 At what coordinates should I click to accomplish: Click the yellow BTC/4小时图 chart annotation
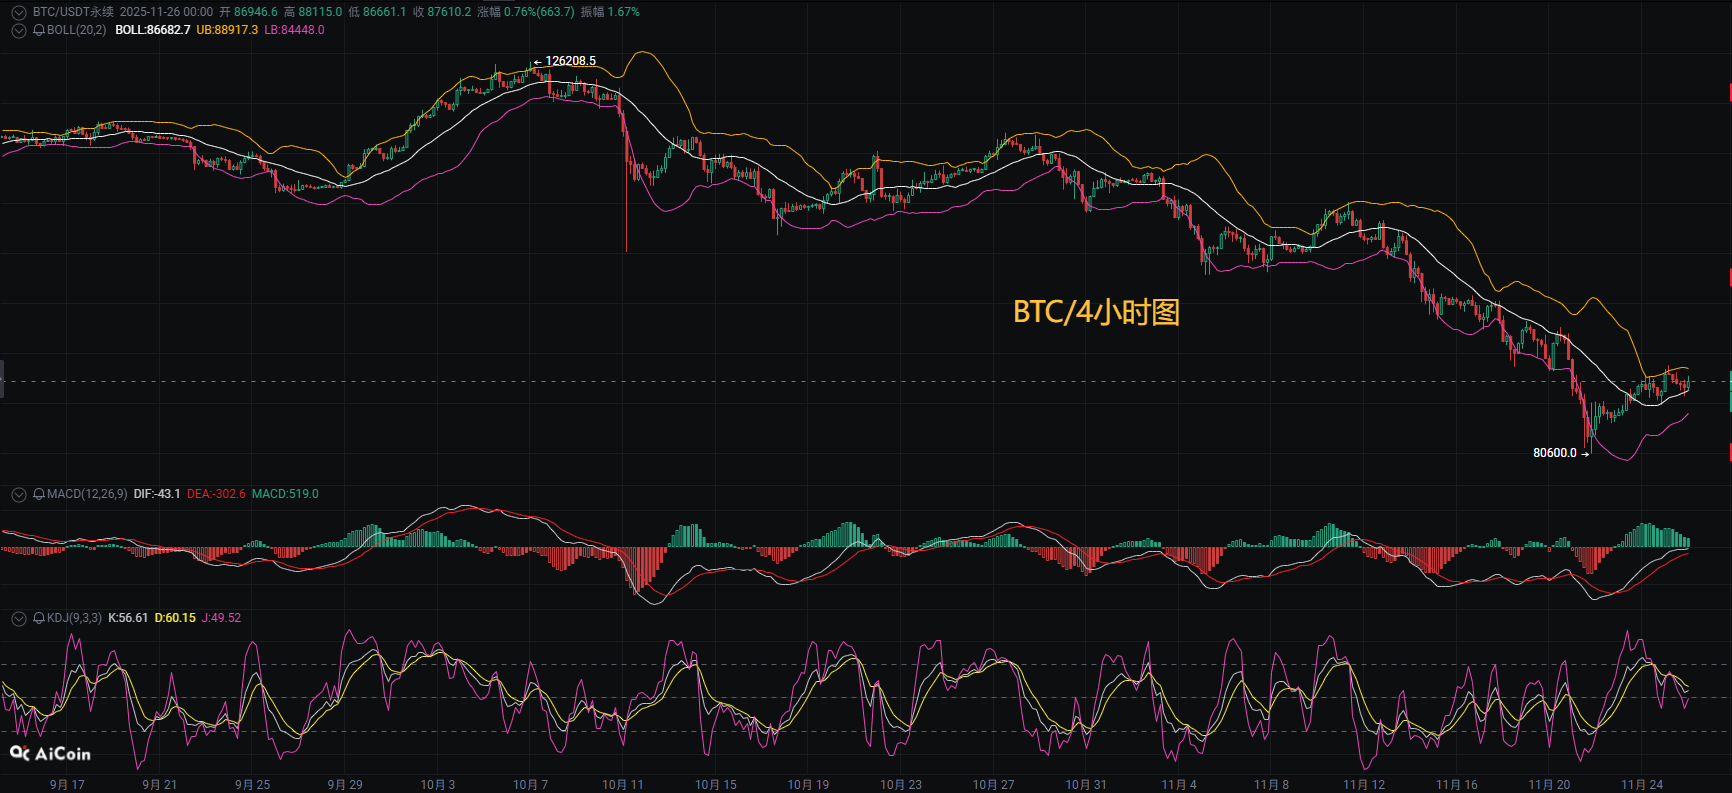tap(1096, 312)
